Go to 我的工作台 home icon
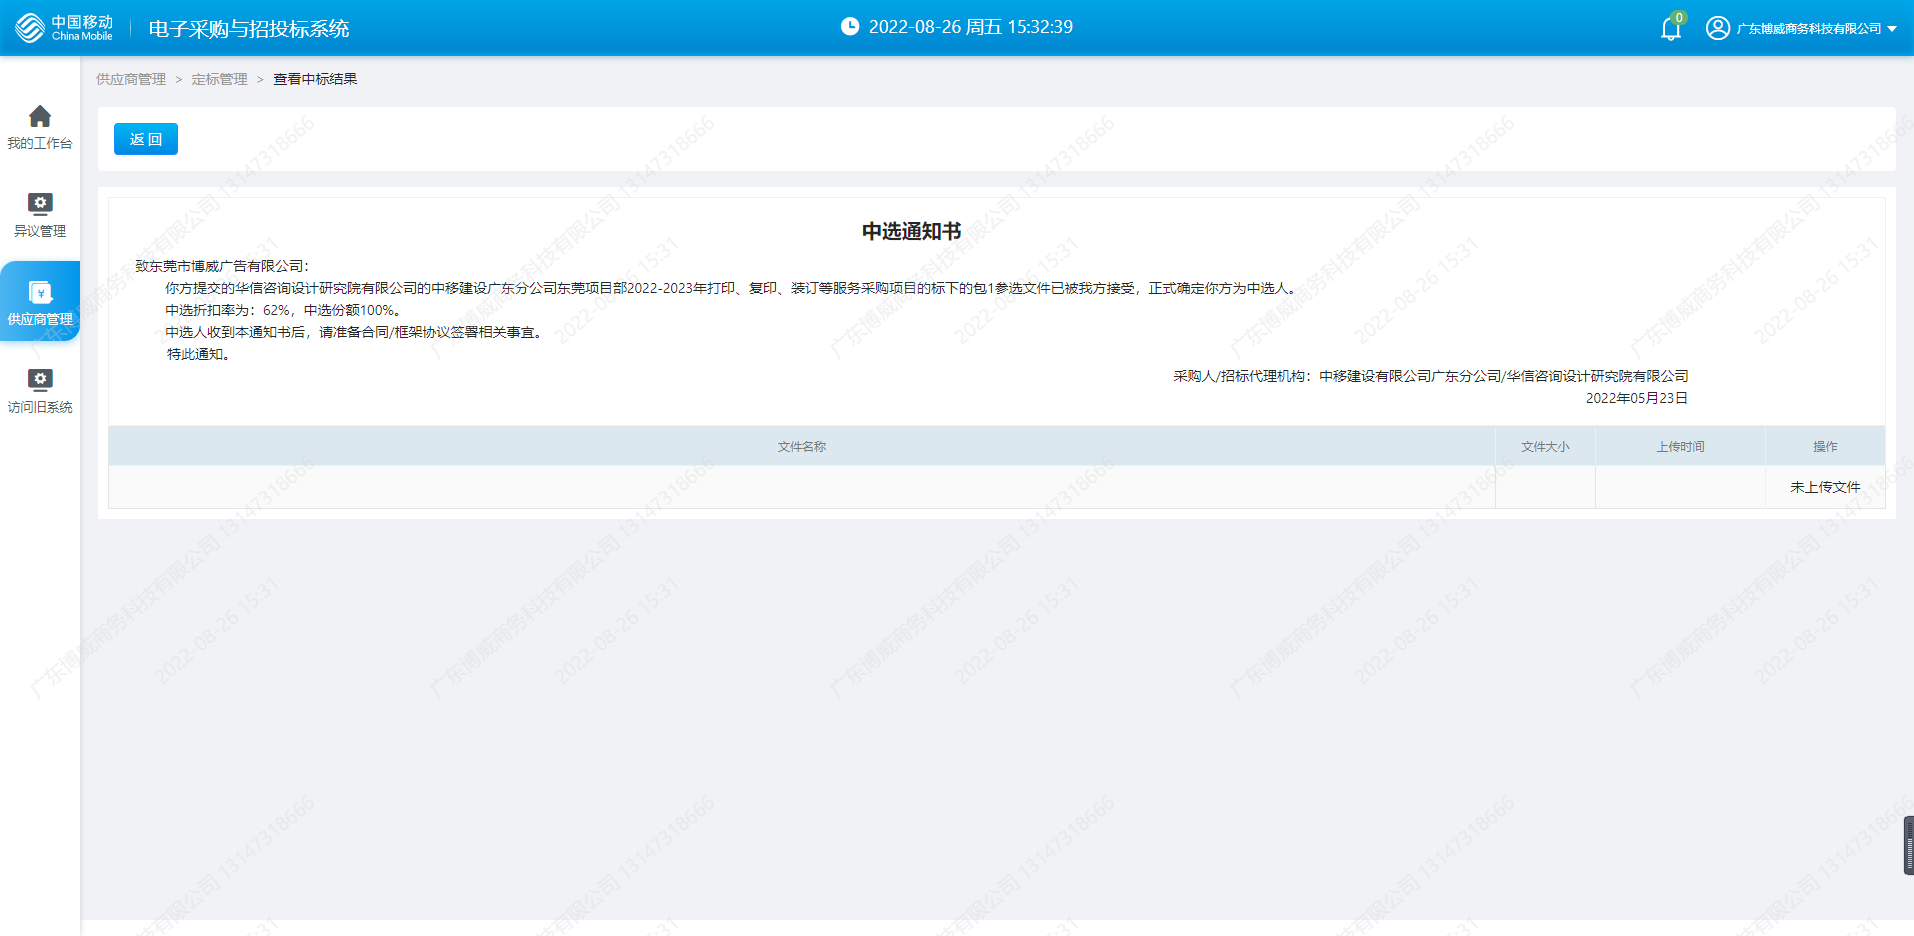The image size is (1914, 936). pos(40,117)
